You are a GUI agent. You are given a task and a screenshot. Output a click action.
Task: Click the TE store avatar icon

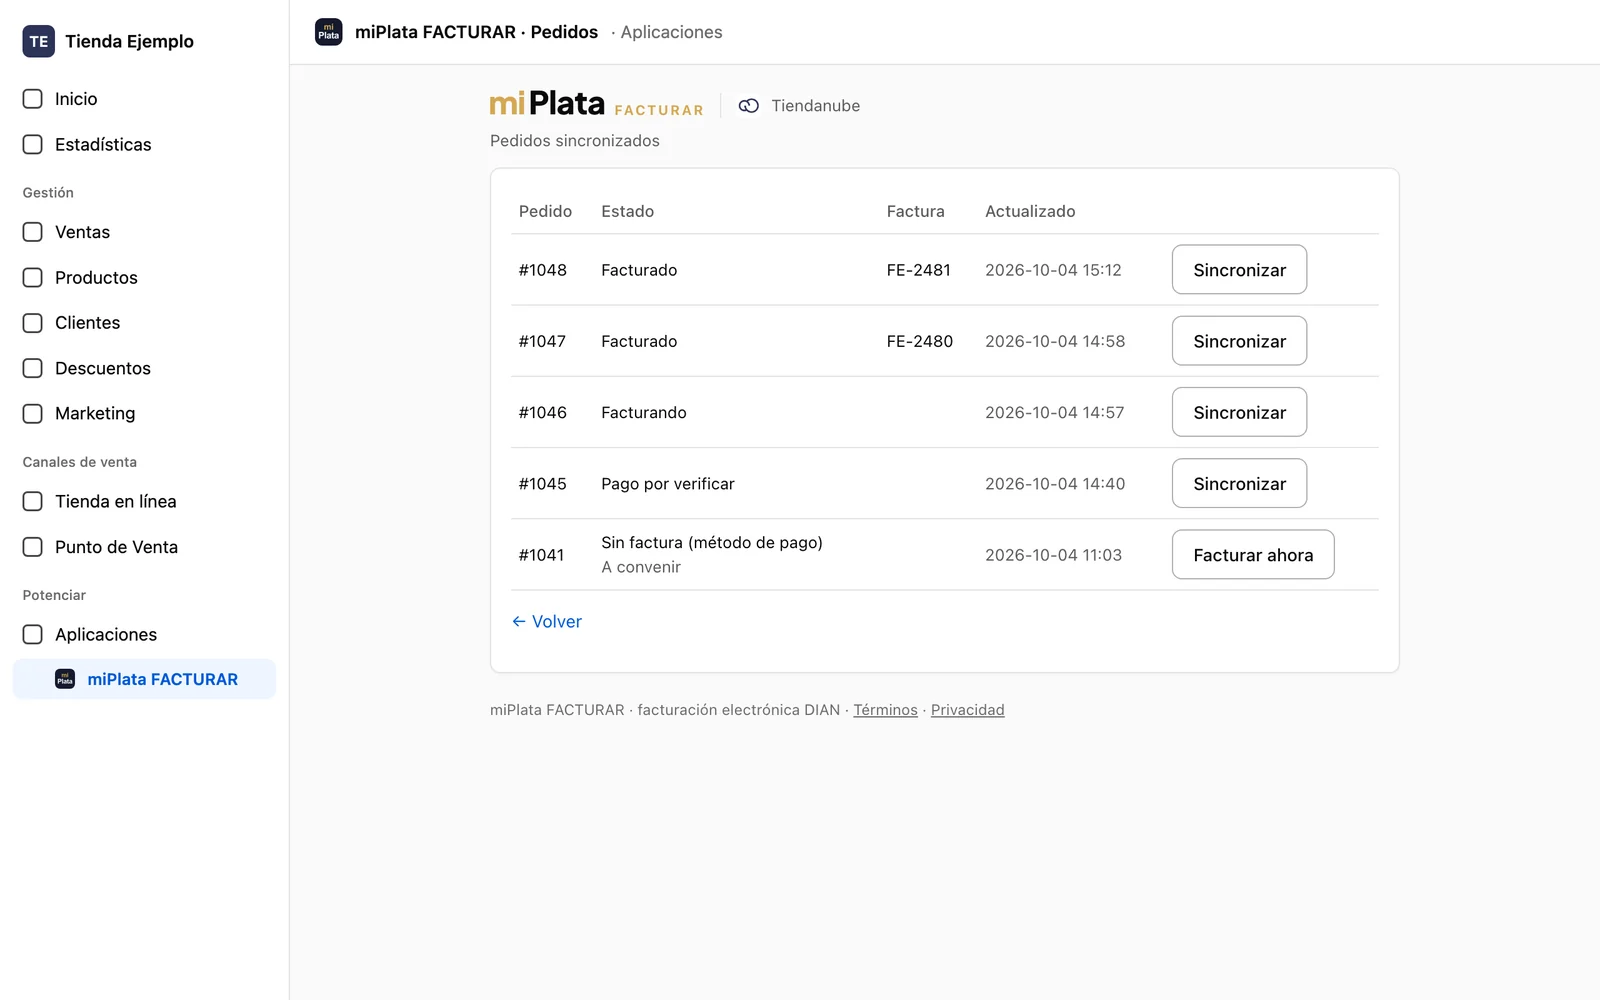pos(39,41)
